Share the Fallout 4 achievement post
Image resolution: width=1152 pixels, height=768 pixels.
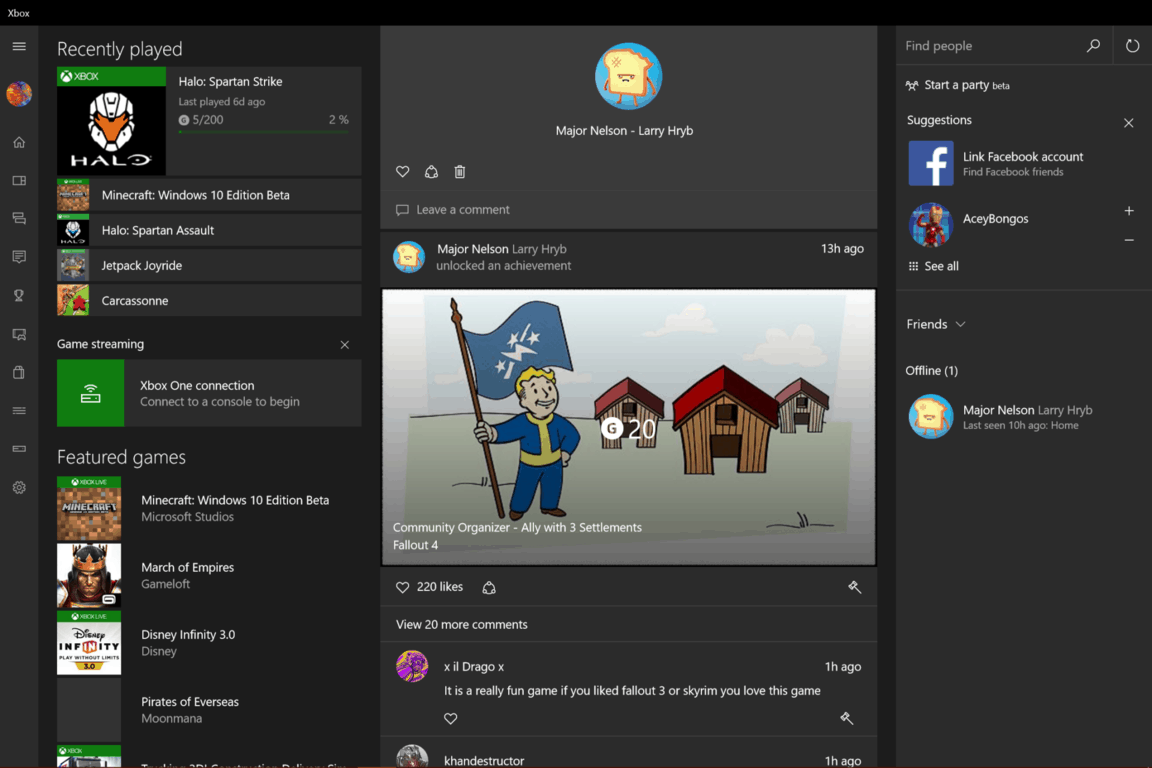[489, 587]
